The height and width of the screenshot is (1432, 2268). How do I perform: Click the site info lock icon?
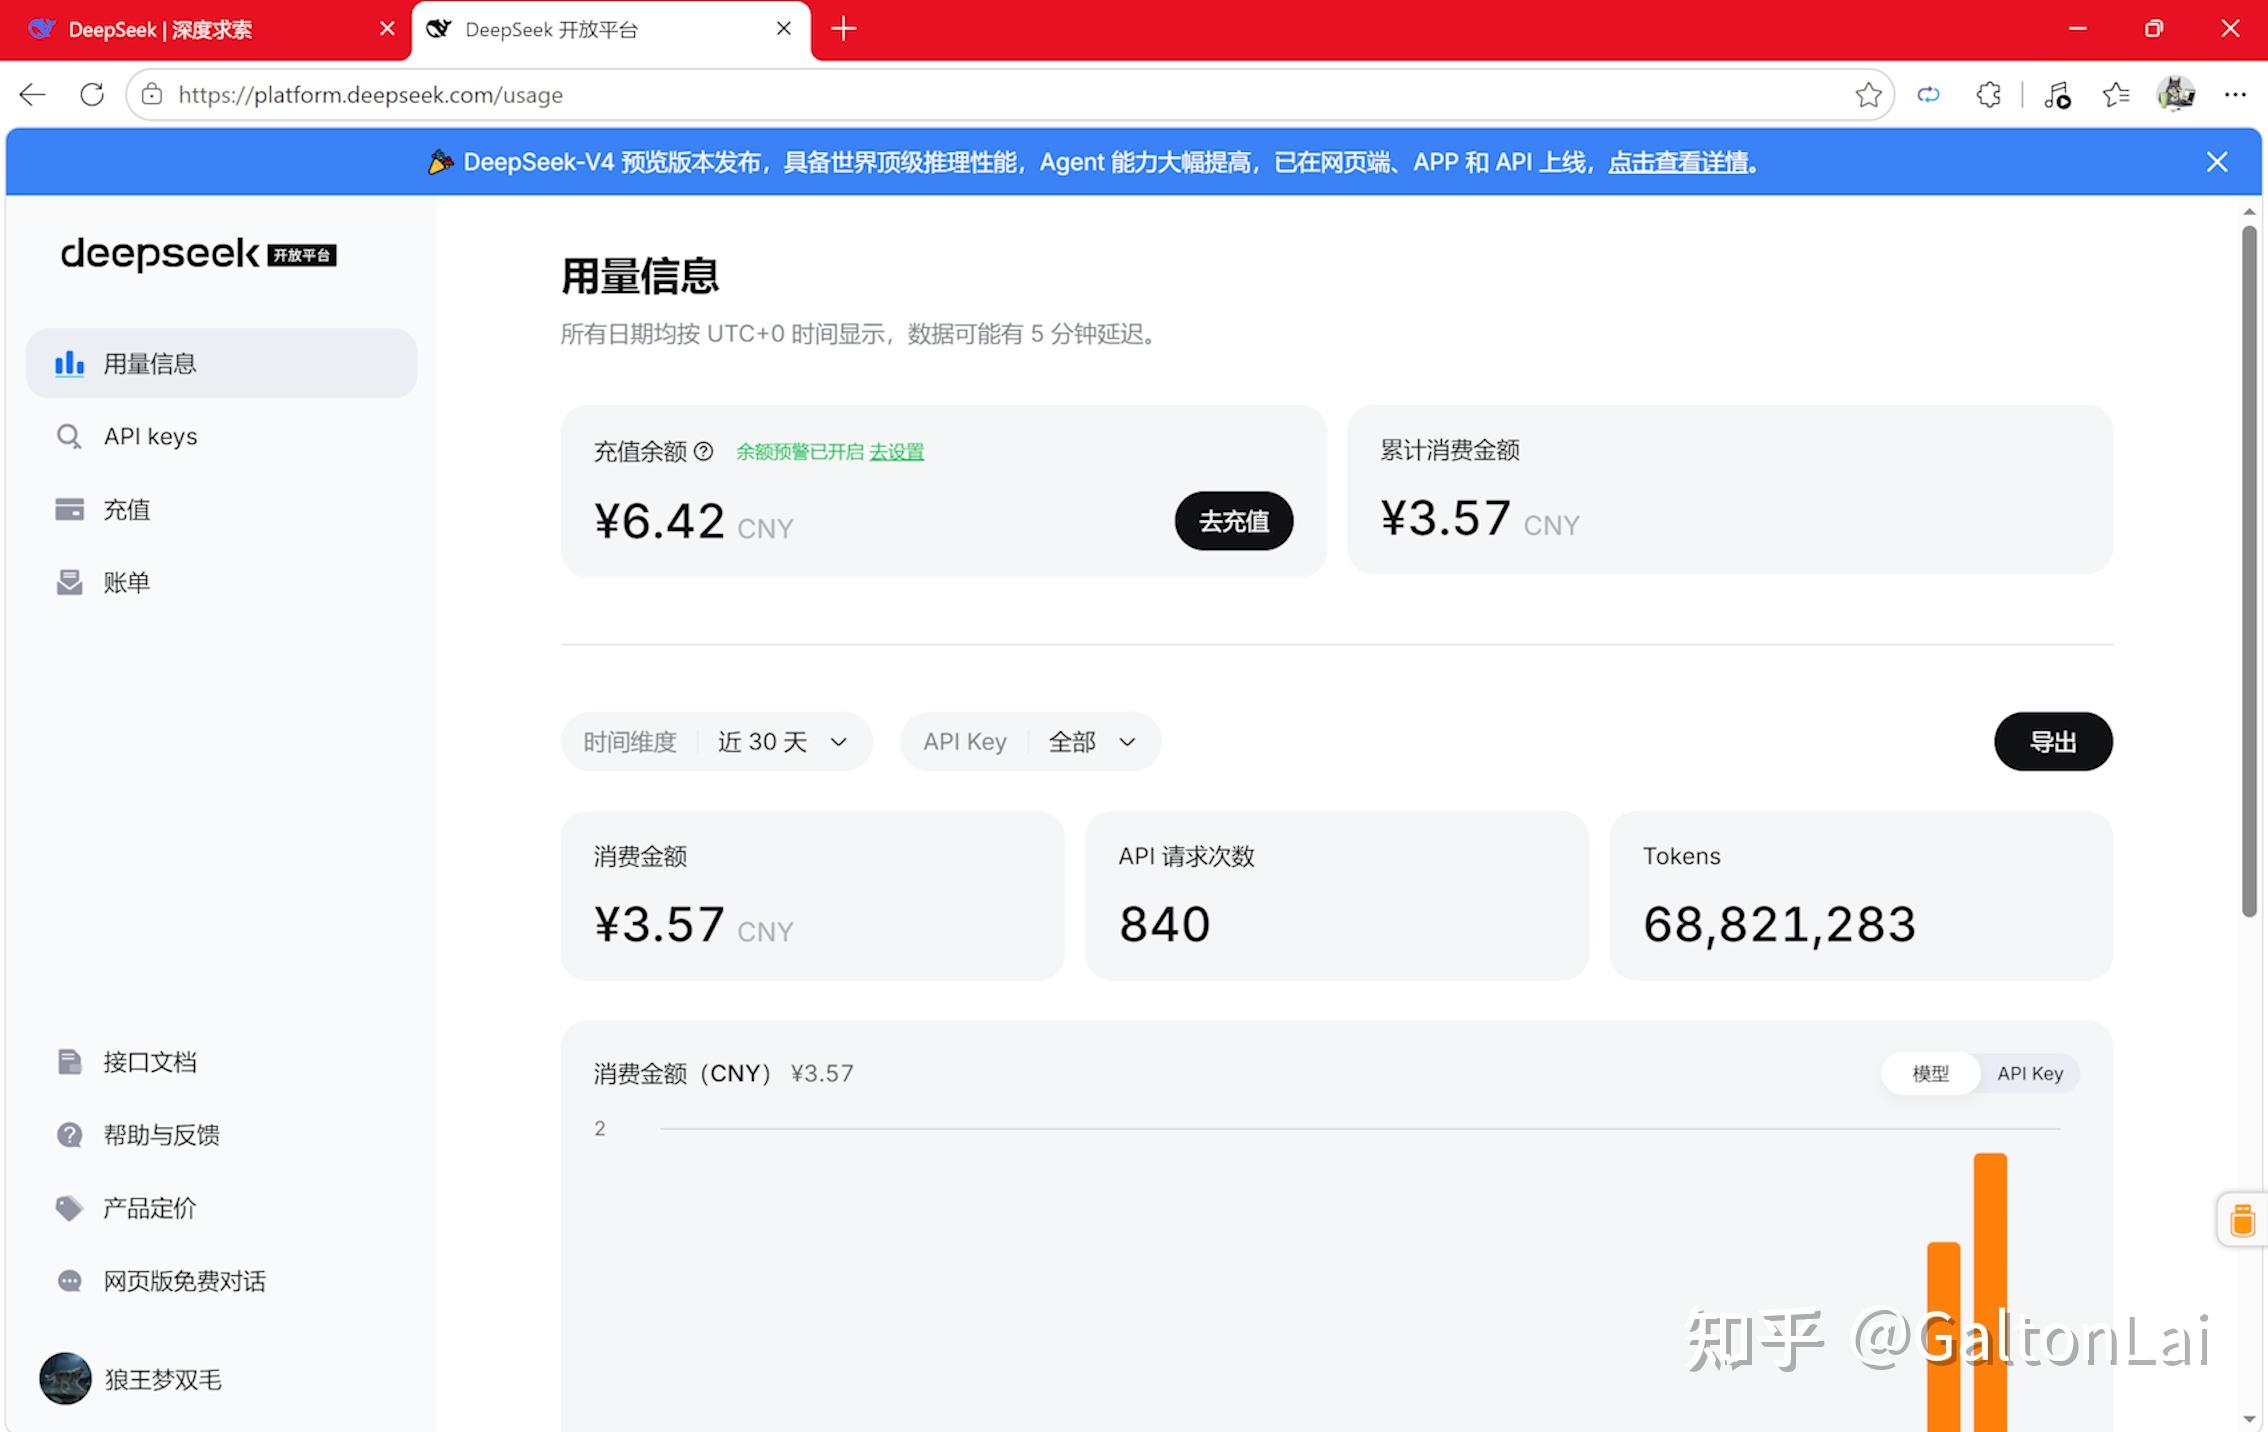coord(152,95)
